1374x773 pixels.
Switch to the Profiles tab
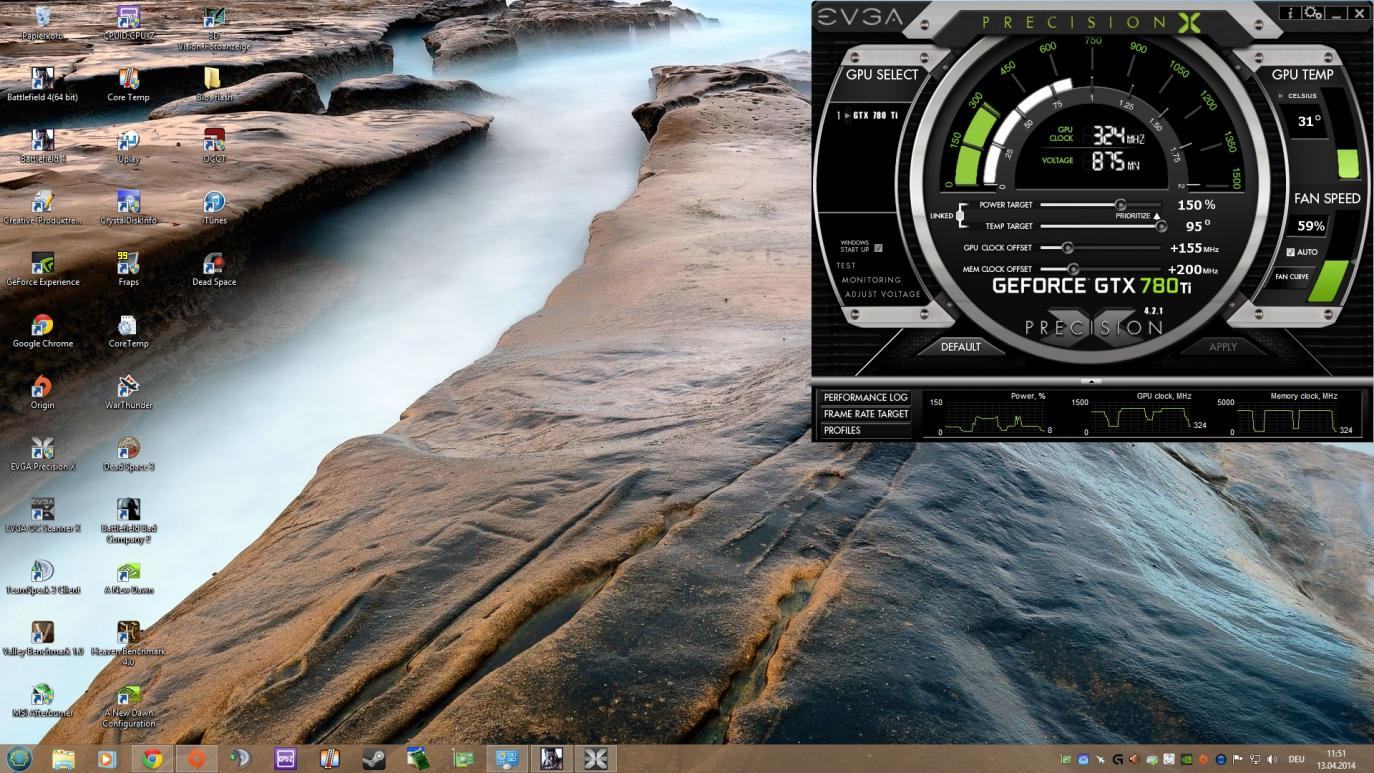[843, 430]
